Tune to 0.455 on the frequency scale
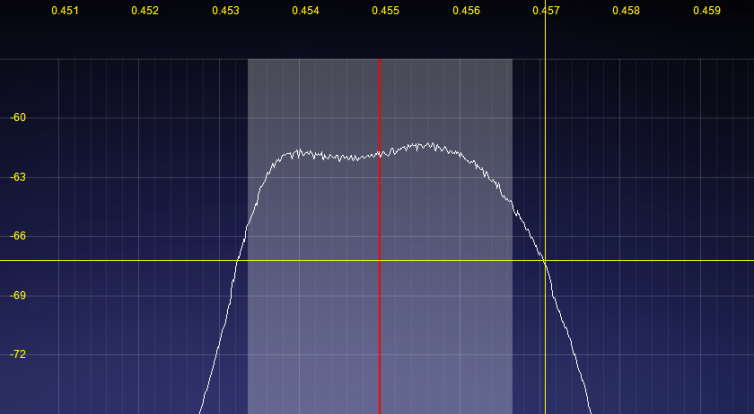 point(385,11)
